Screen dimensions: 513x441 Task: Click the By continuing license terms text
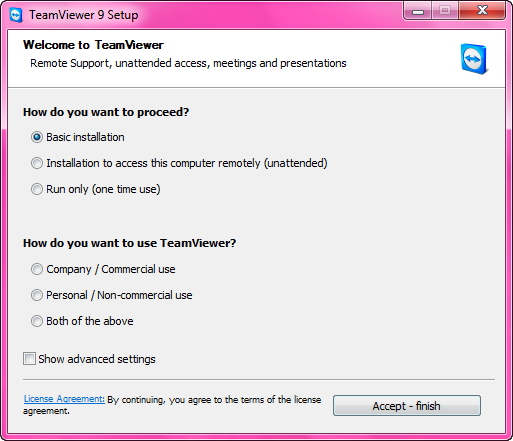coord(172,405)
